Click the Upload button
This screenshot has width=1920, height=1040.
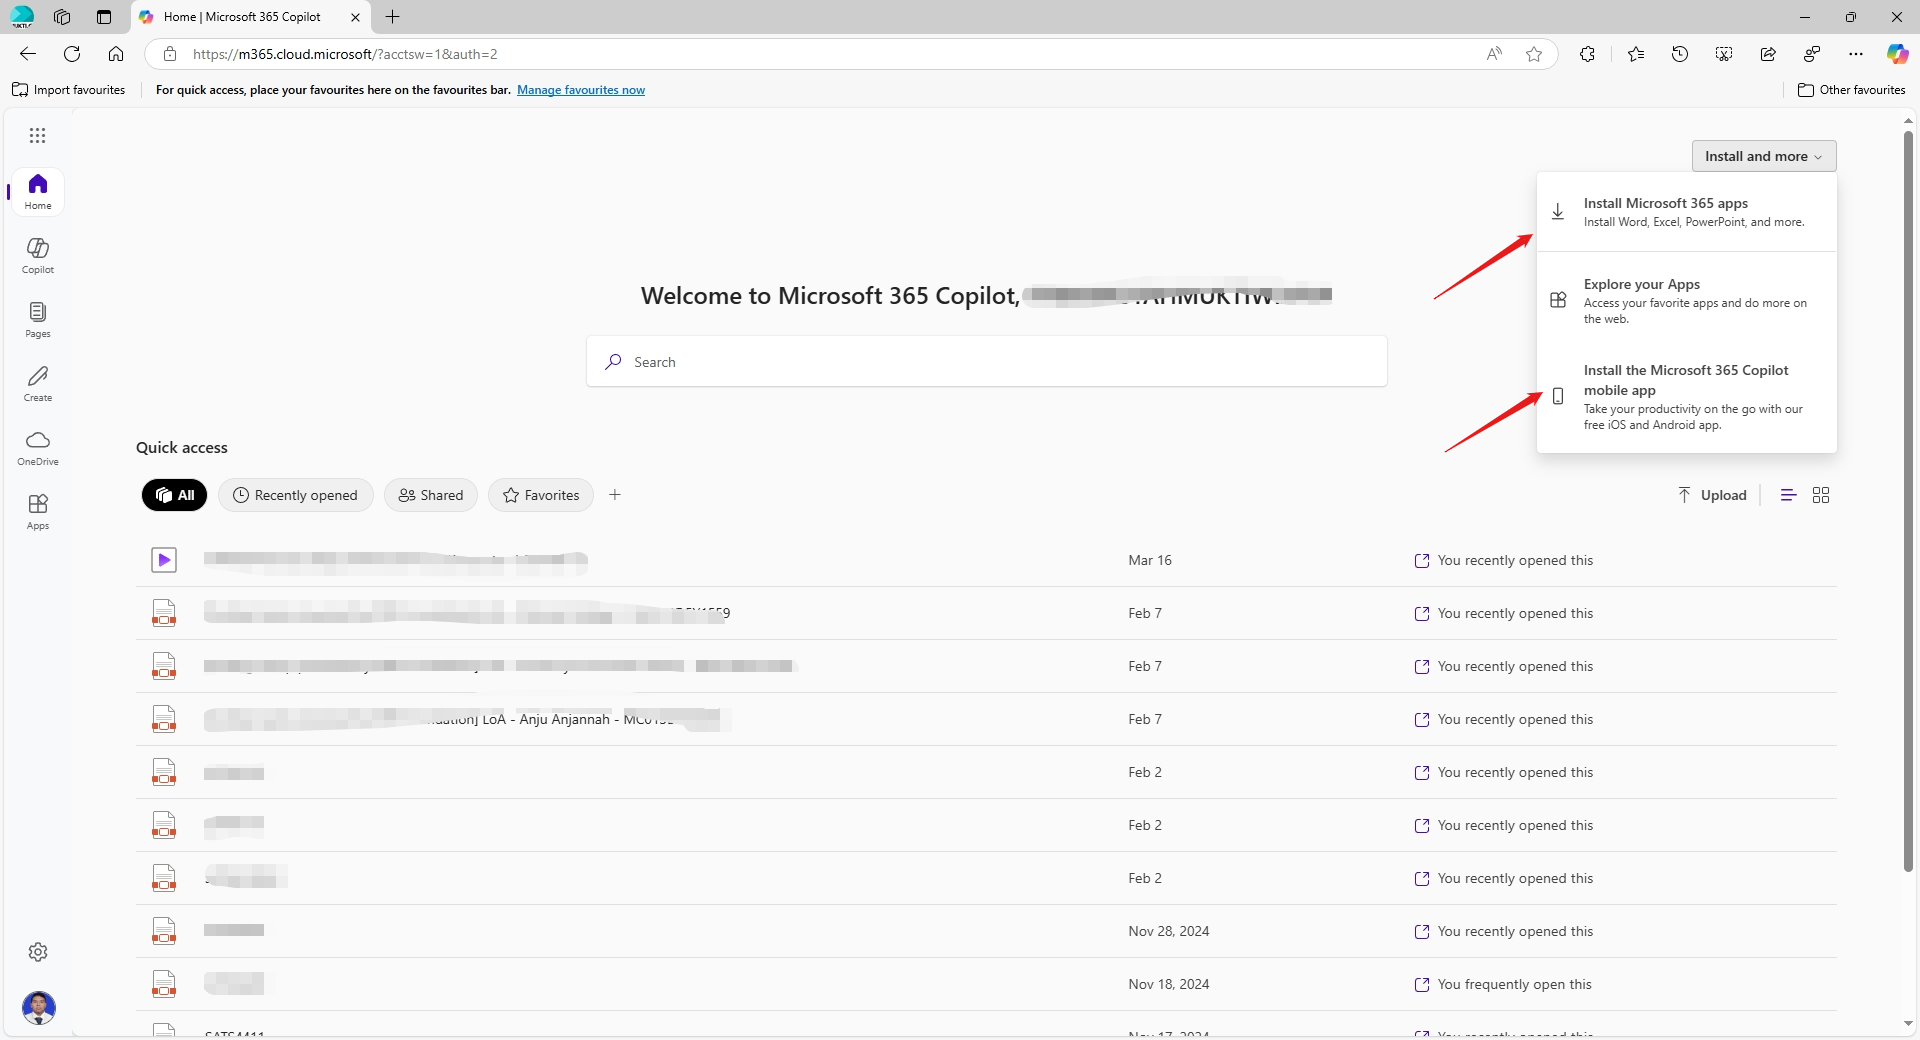click(1711, 495)
